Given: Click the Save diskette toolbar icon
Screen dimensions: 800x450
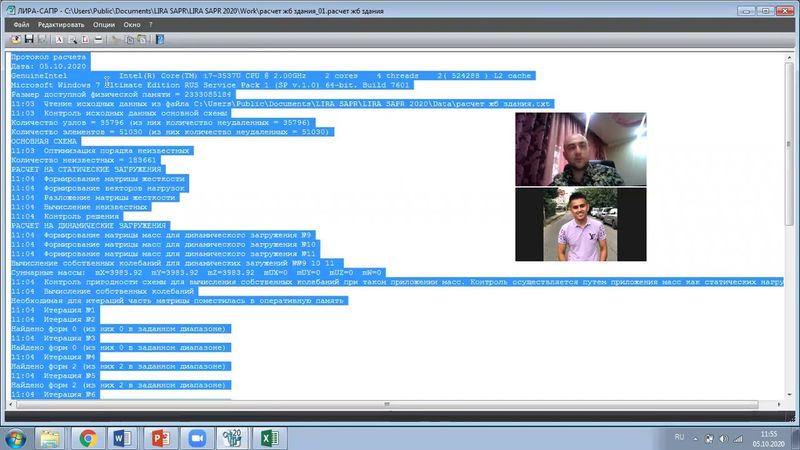Looking at the screenshot, I should 29,38.
